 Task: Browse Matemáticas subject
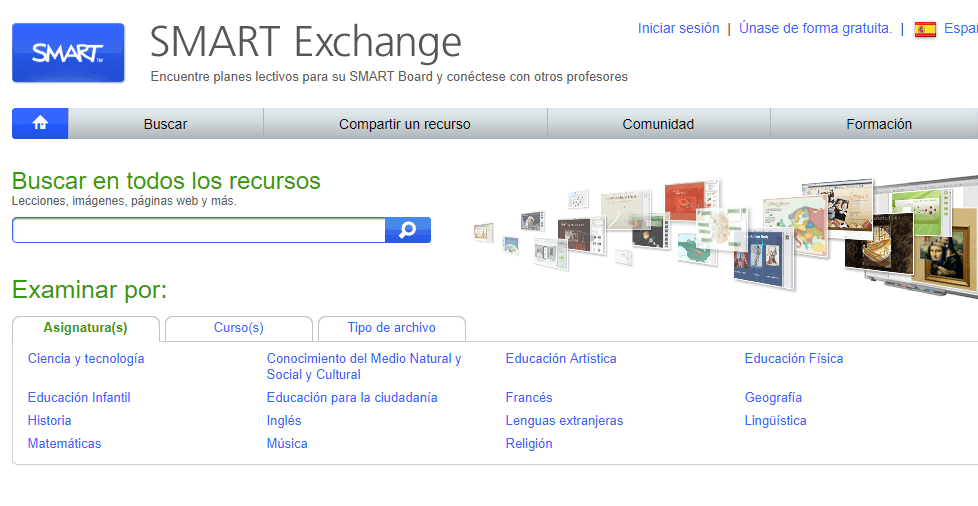point(64,444)
